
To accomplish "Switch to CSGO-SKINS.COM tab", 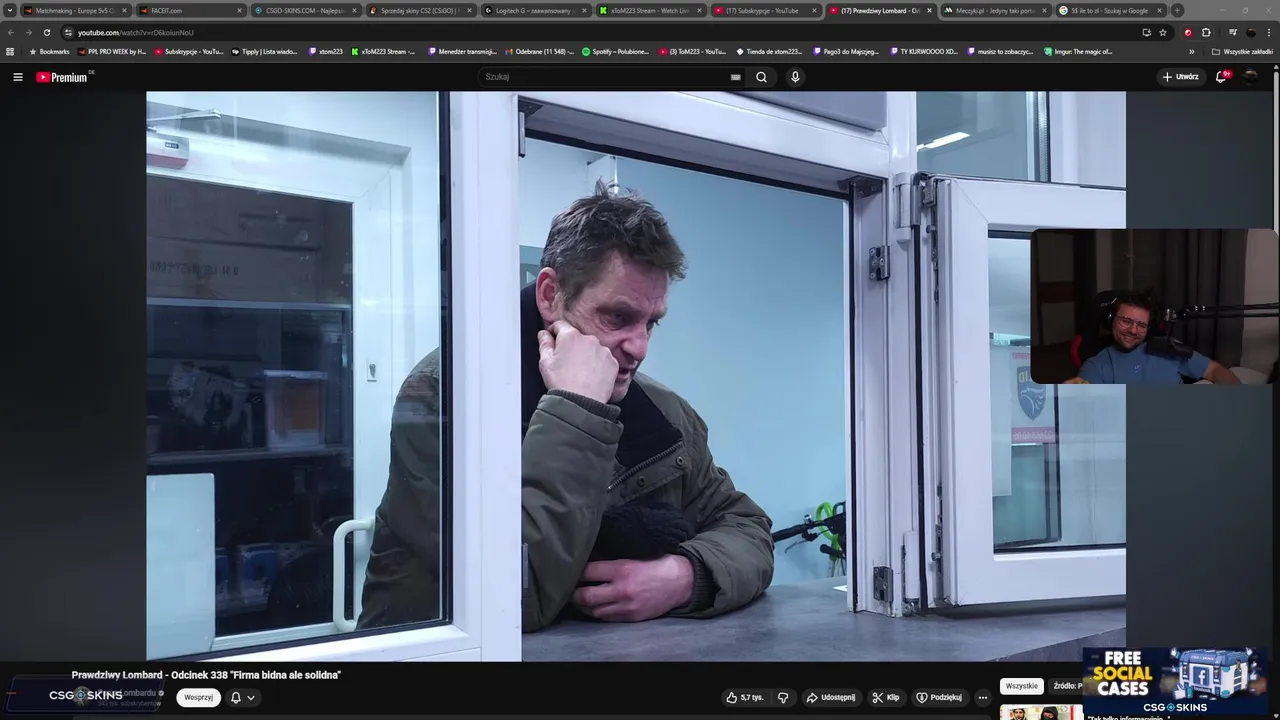I will pyautogui.click(x=305, y=10).
